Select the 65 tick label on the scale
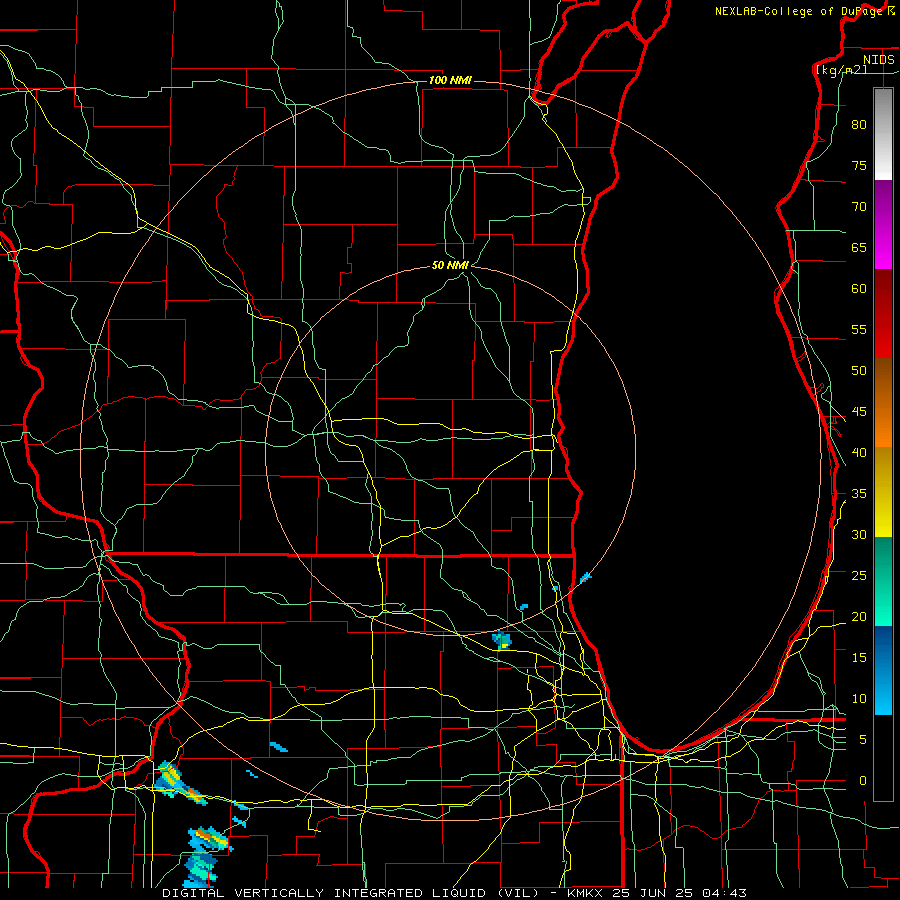Screen dimensions: 900x900 [859, 248]
